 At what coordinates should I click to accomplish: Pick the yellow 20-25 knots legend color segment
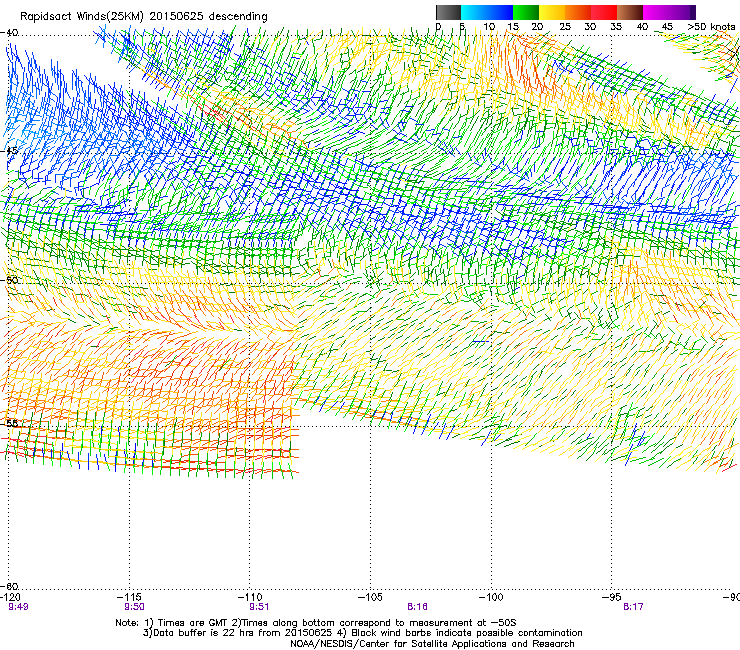[552, 12]
